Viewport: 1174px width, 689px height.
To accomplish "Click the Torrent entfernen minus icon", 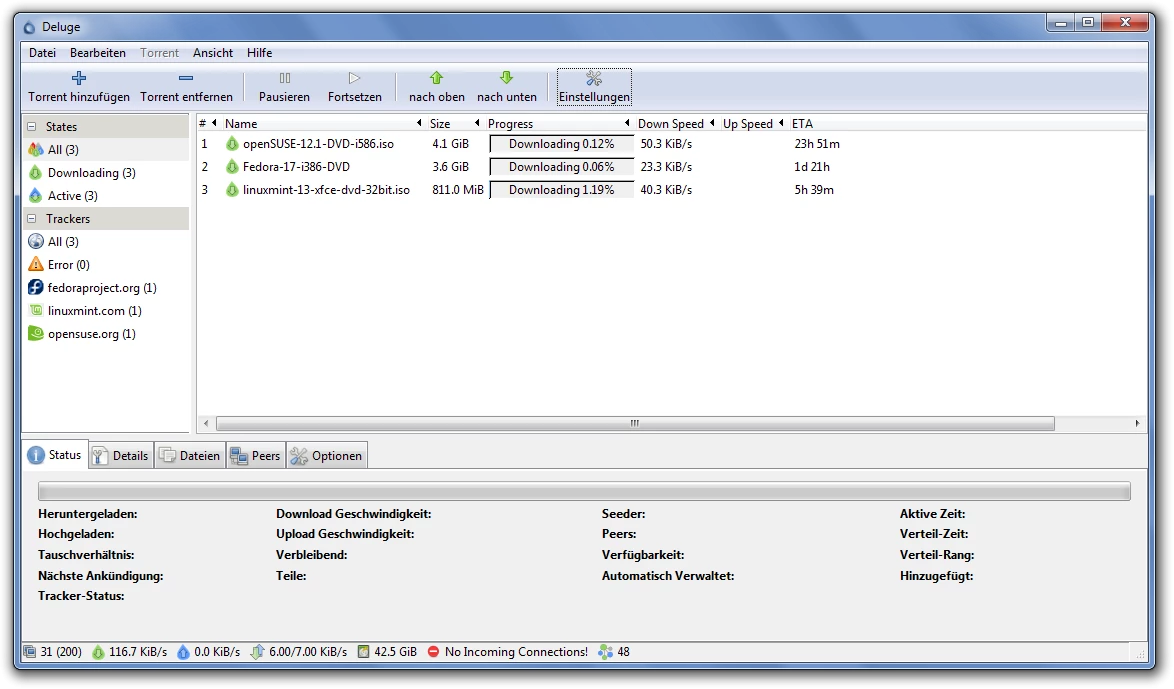I will tap(186, 78).
